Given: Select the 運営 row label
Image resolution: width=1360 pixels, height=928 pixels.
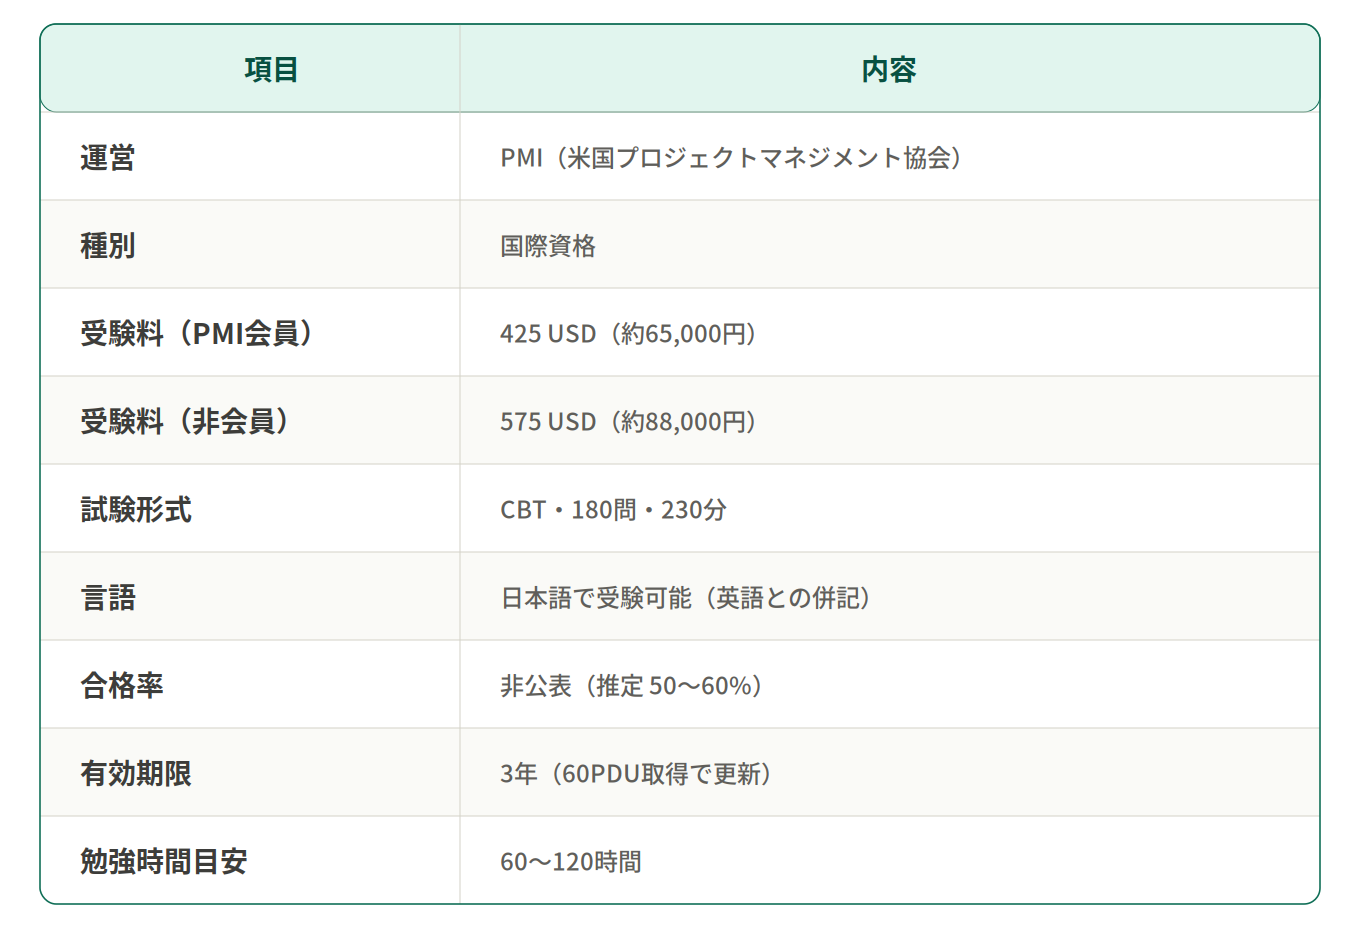Looking at the screenshot, I should click(x=108, y=157).
